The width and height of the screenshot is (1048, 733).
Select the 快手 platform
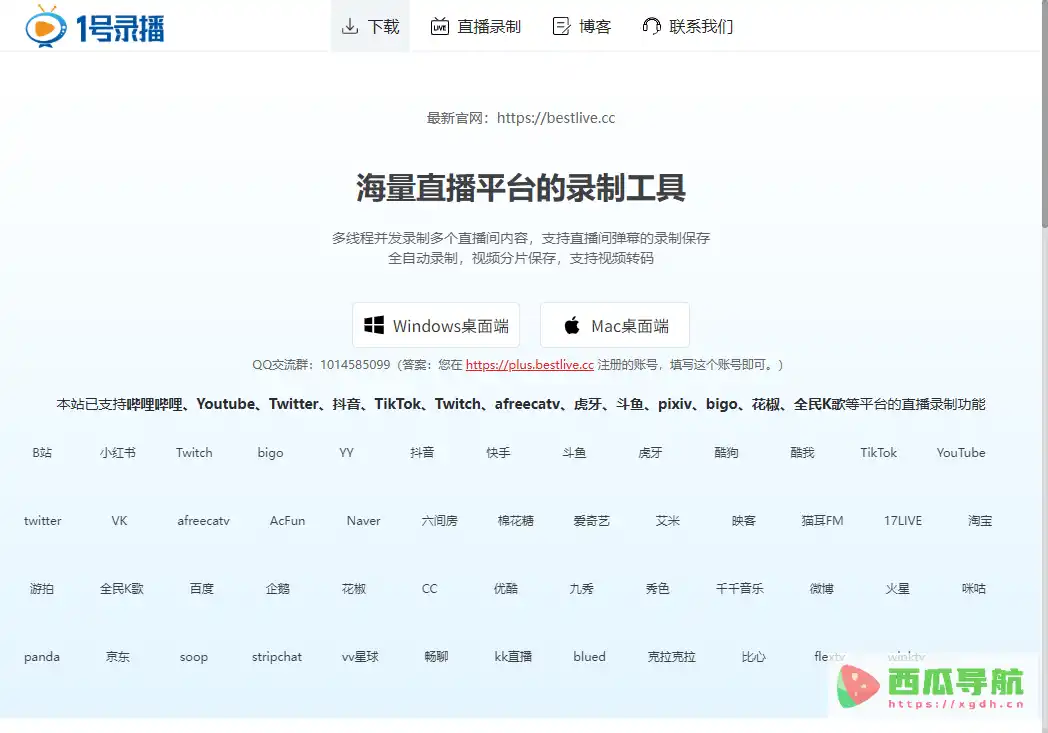499,452
